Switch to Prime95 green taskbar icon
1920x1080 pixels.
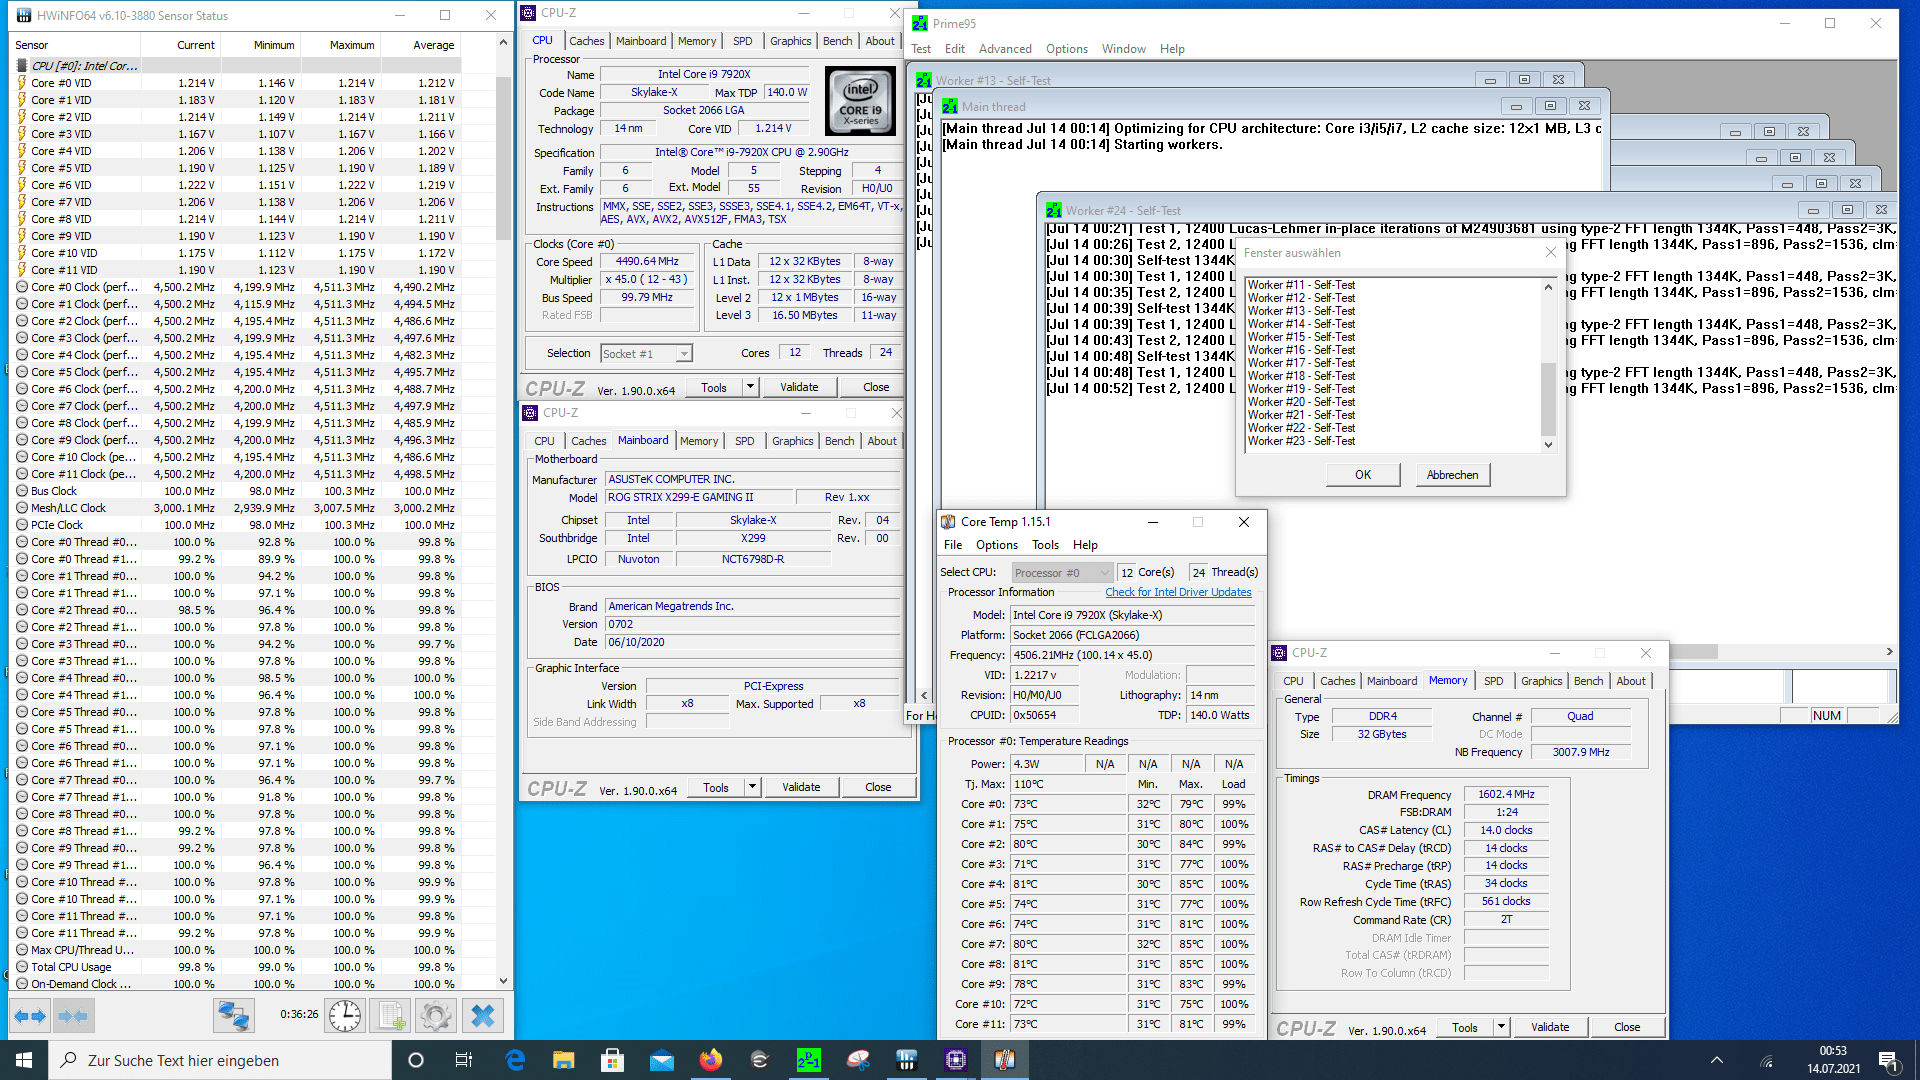pos(809,1060)
